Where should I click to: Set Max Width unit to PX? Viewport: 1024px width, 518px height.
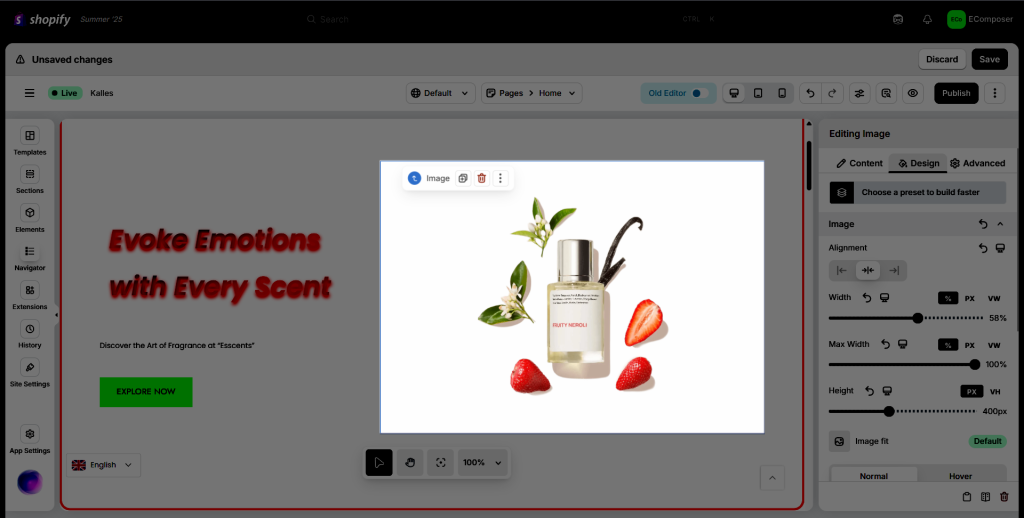pos(970,345)
